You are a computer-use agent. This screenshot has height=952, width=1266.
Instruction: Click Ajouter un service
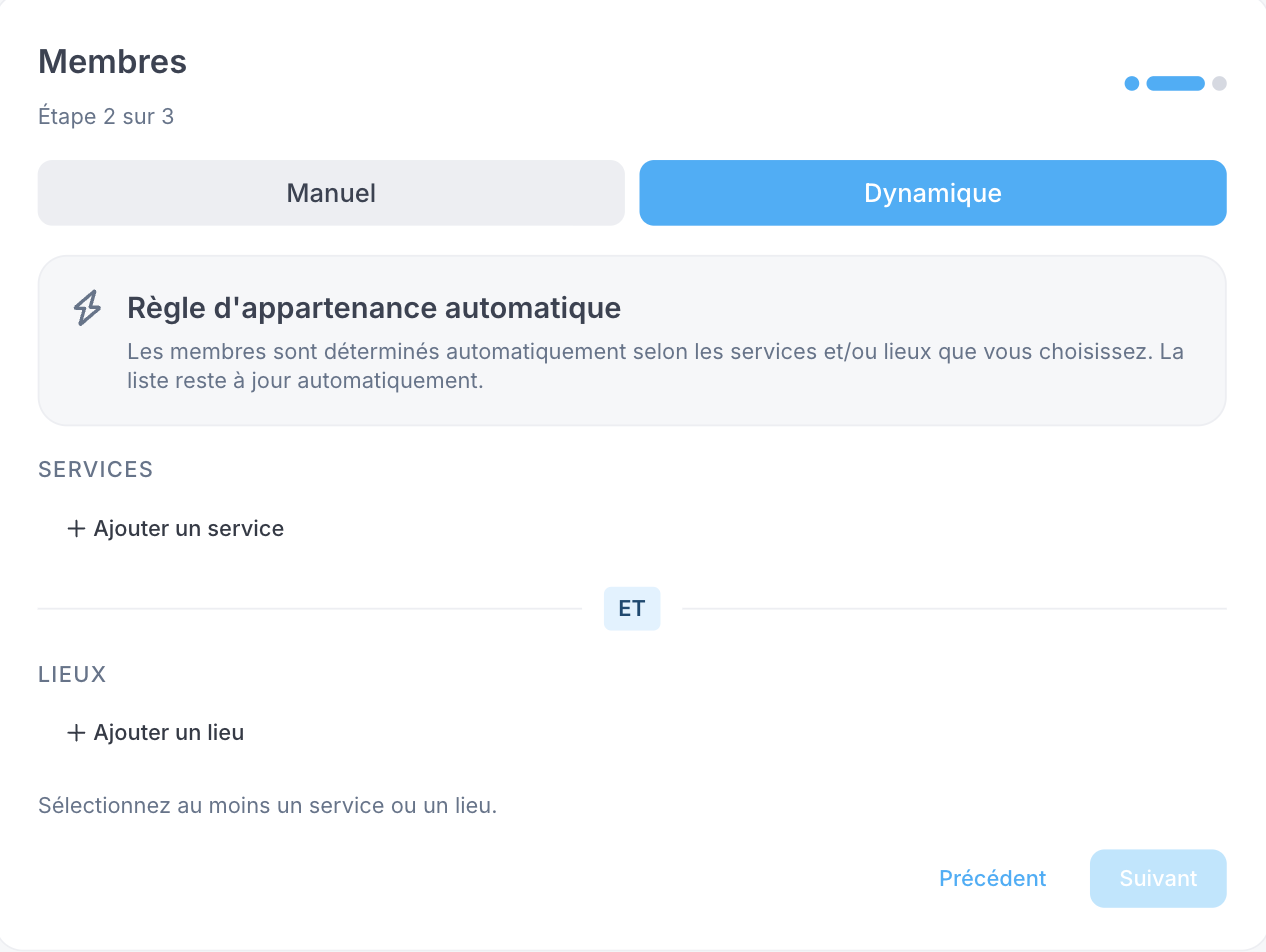pos(175,528)
